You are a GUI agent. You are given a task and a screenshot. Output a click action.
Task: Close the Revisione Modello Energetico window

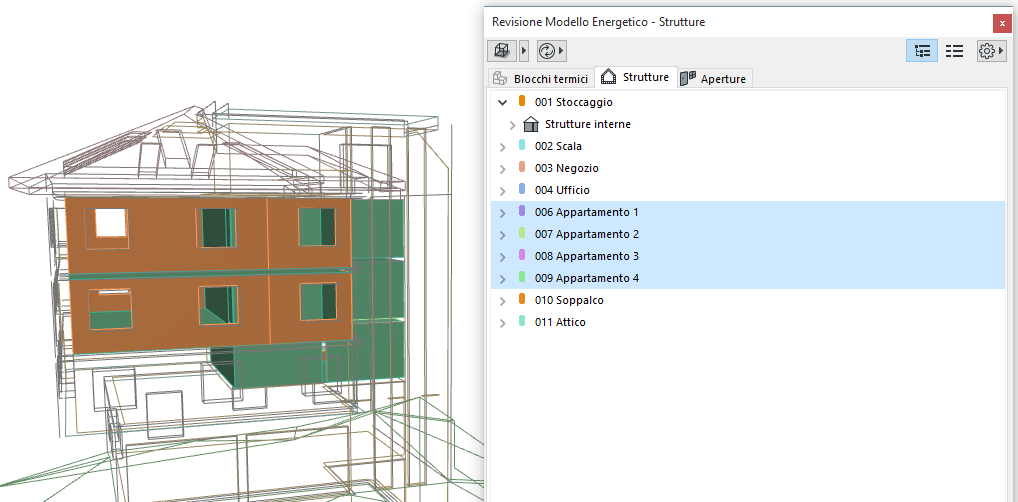[x=1002, y=23]
